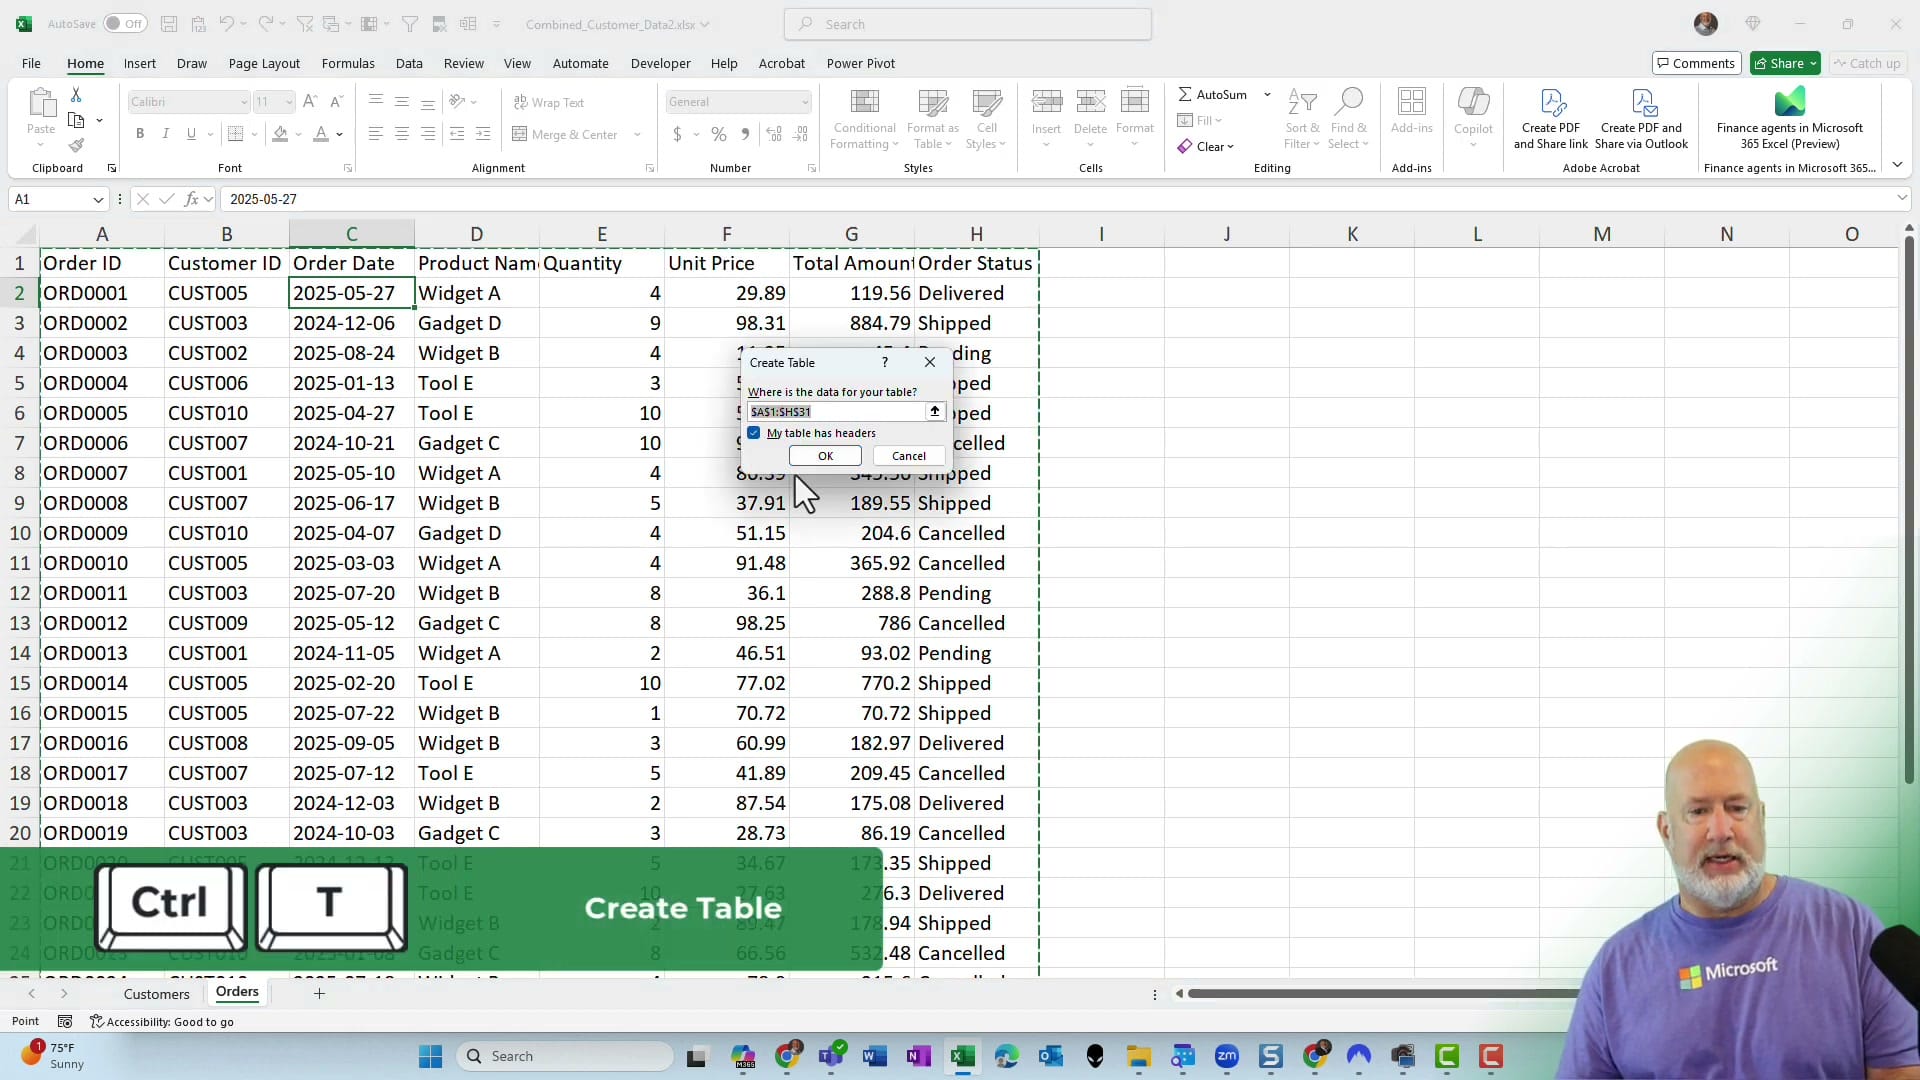Select the Increase Font Size icon
Viewport: 1920px width, 1080px height.
click(x=310, y=101)
